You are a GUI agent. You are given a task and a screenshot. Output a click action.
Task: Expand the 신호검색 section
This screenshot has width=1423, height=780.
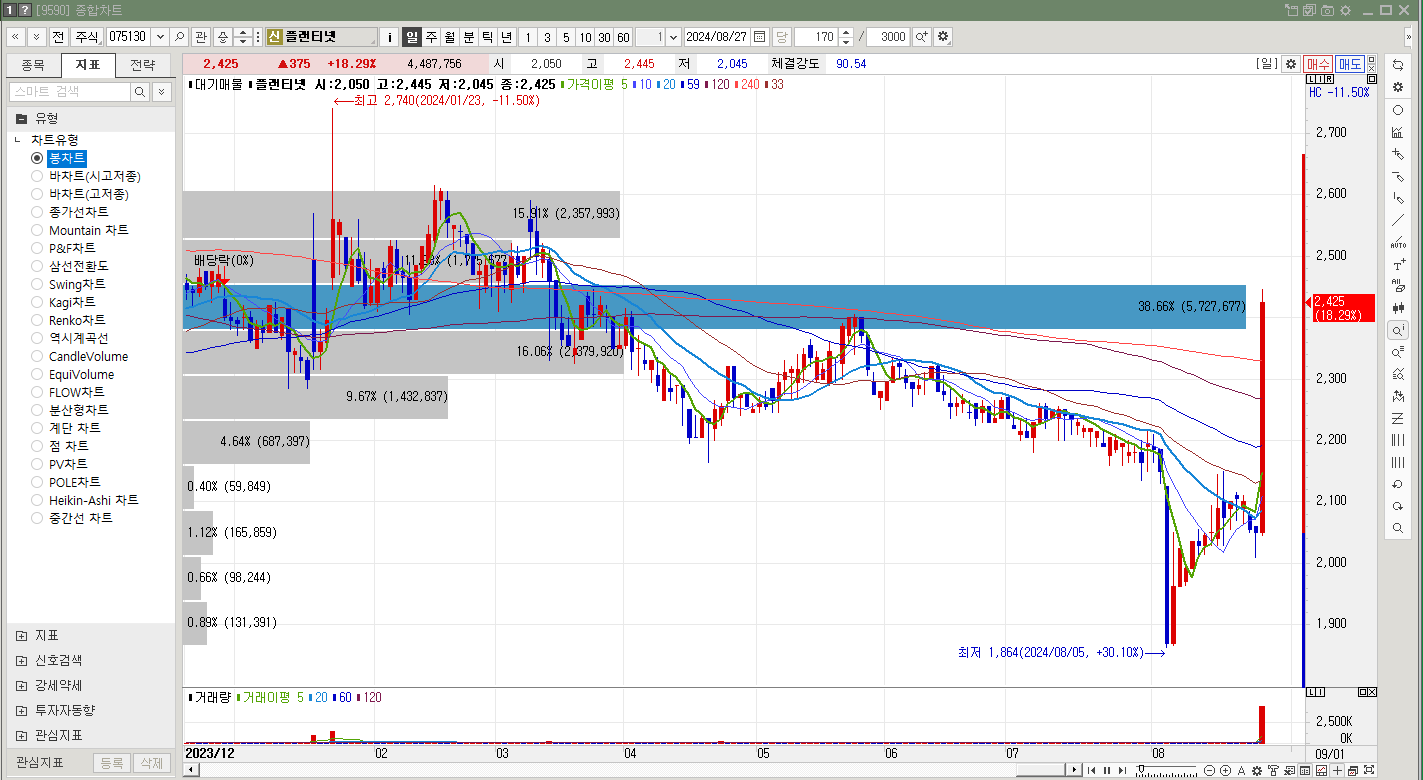pos(22,661)
